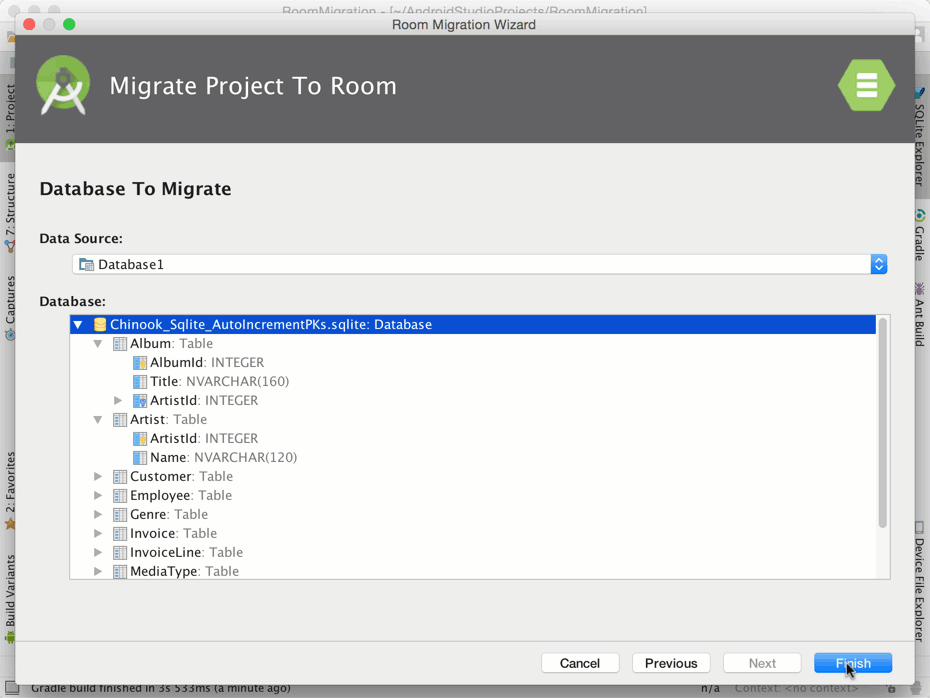The height and width of the screenshot is (698, 930).
Task: Click the Invoice table icon
Action: (x=120, y=534)
